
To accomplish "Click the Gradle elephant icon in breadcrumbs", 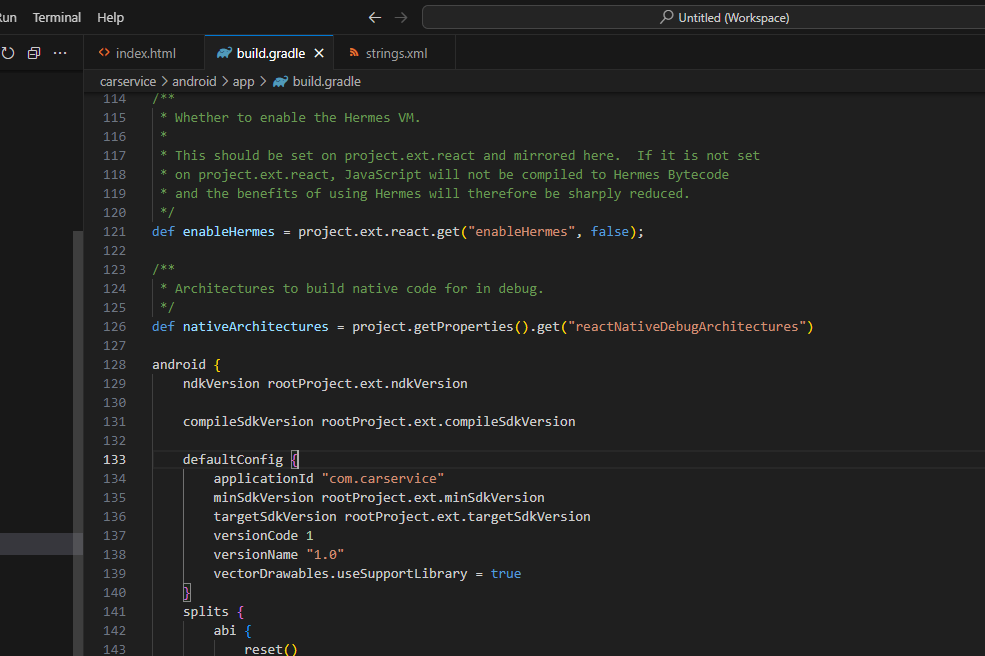I will (280, 81).
